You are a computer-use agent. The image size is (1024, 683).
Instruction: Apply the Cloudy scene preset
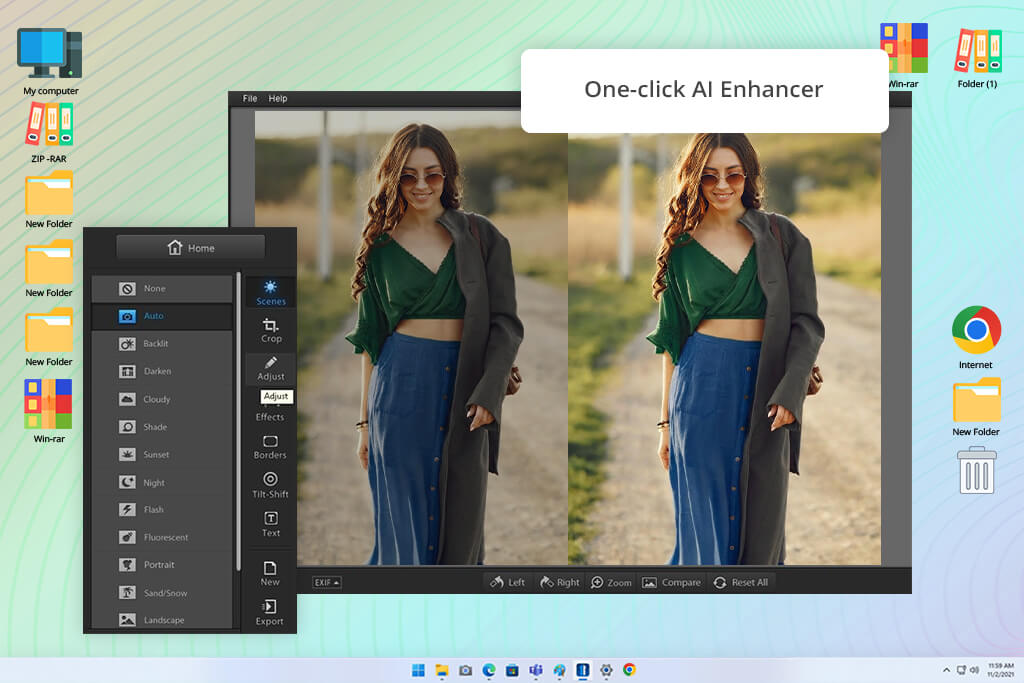click(x=162, y=399)
